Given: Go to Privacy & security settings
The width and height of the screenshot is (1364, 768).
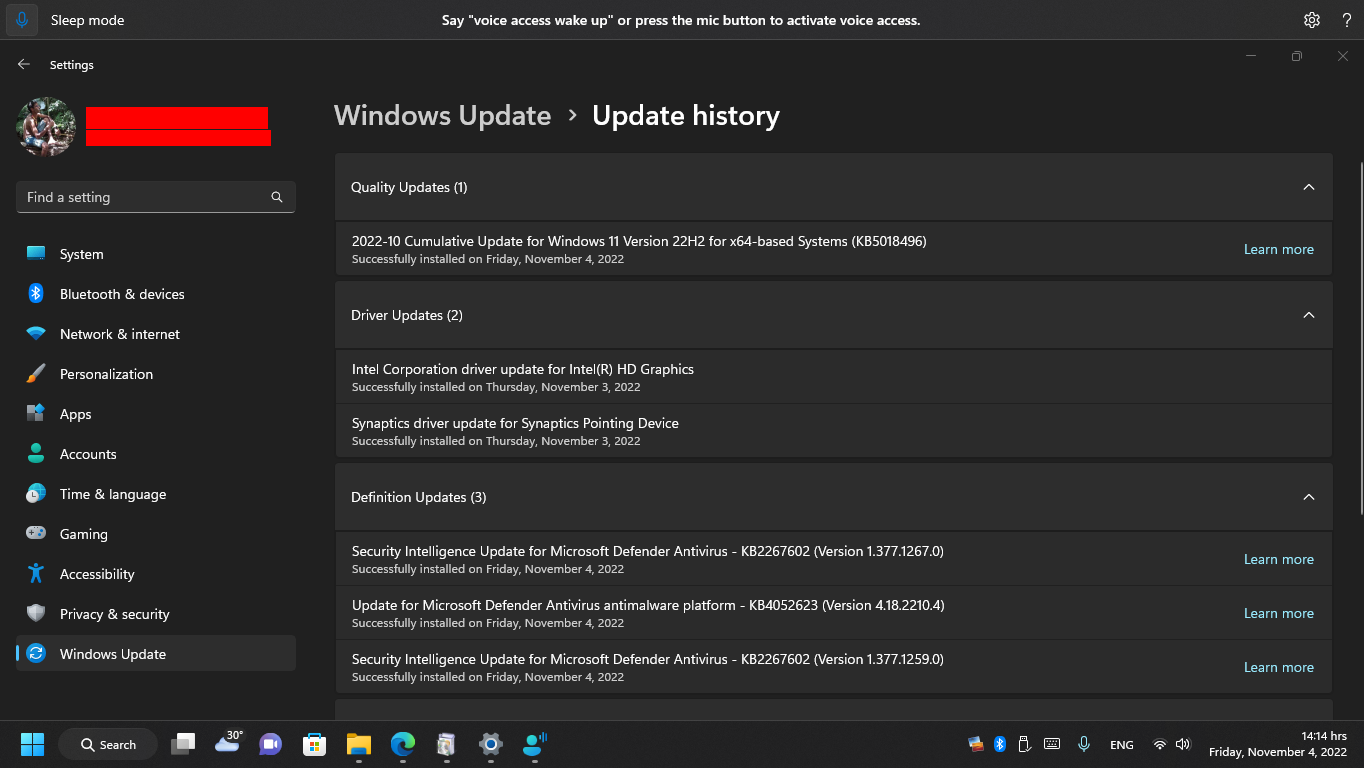Looking at the screenshot, I should (156, 614).
